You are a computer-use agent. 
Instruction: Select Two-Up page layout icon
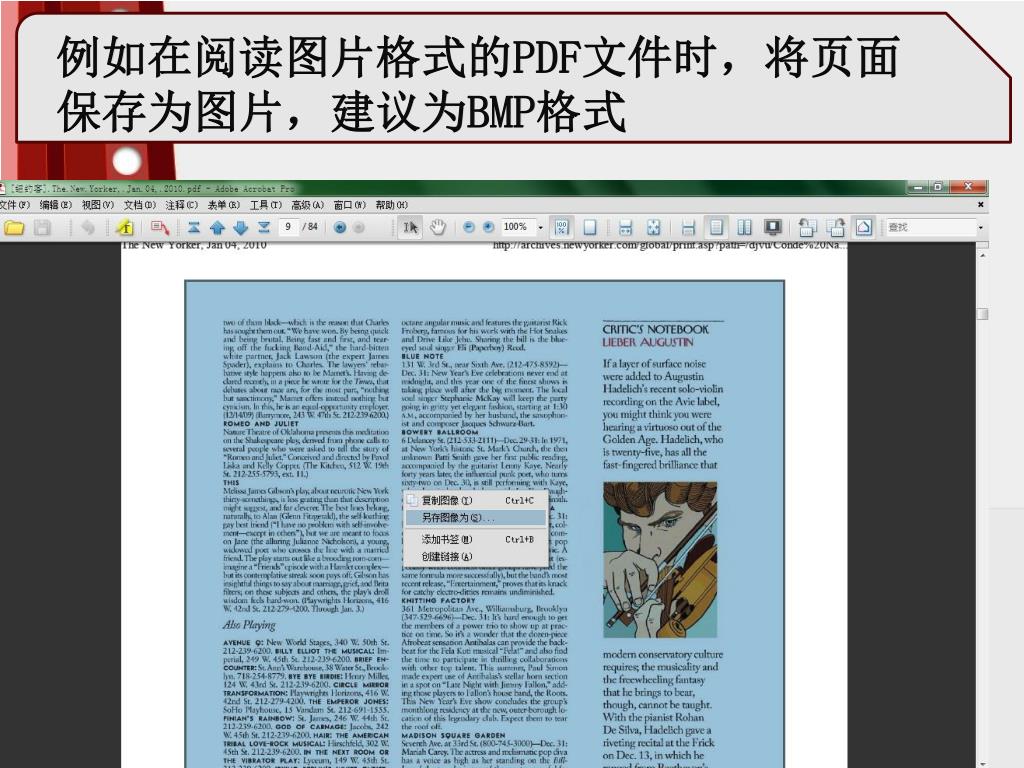tap(744, 227)
